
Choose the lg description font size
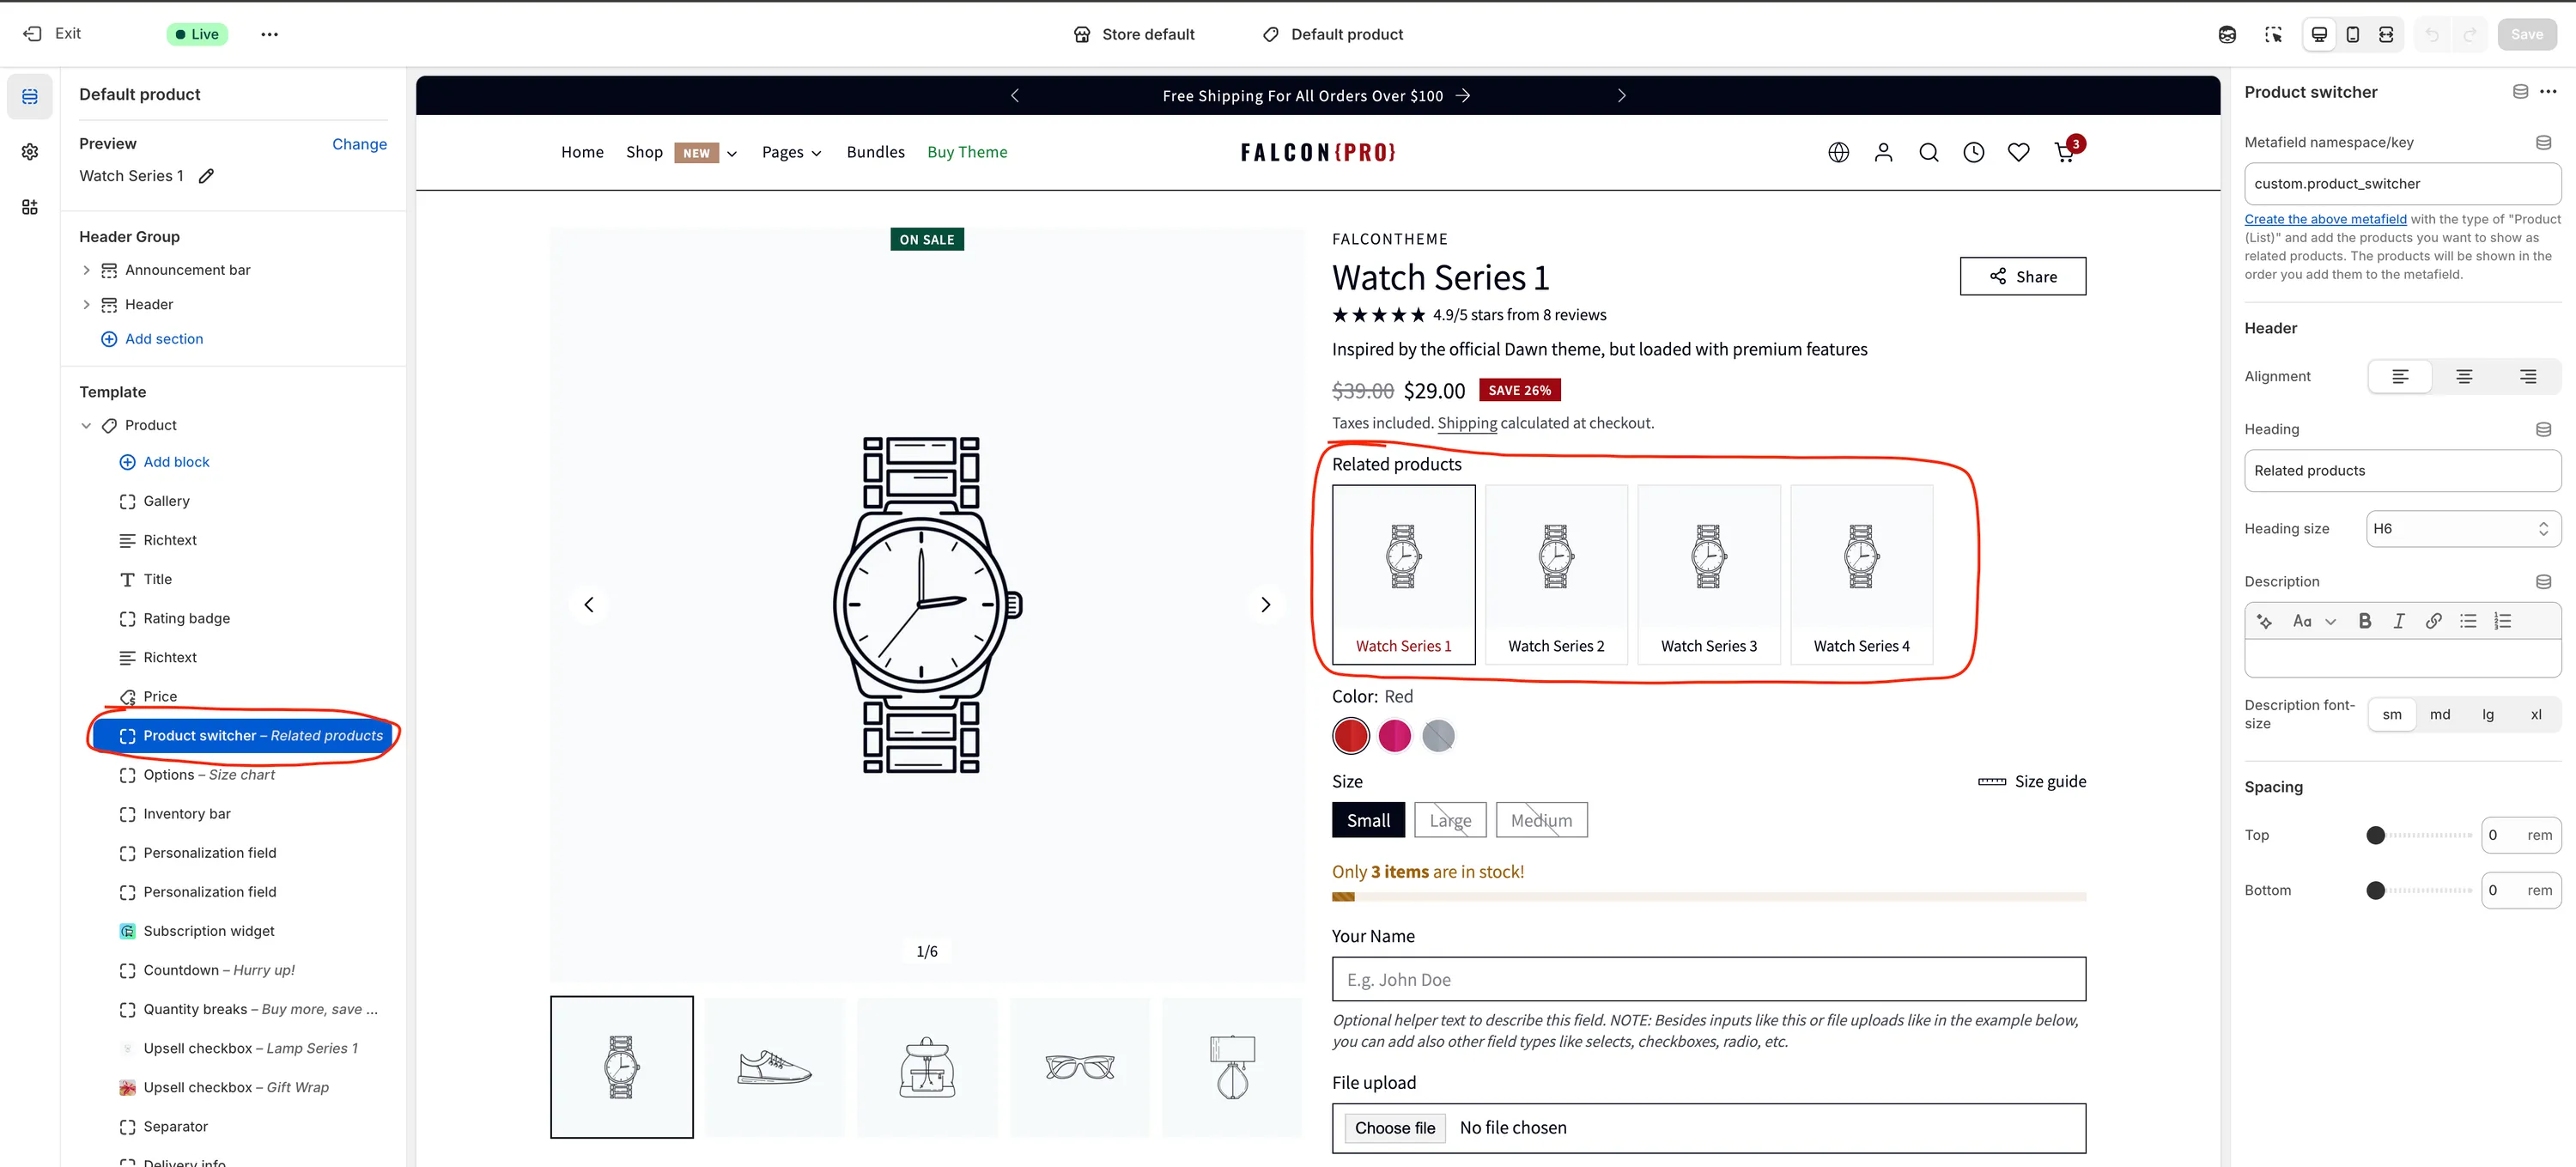pos(2487,714)
